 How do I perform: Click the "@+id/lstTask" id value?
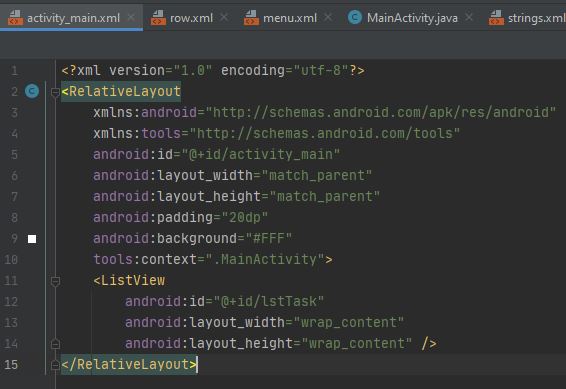click(269, 301)
